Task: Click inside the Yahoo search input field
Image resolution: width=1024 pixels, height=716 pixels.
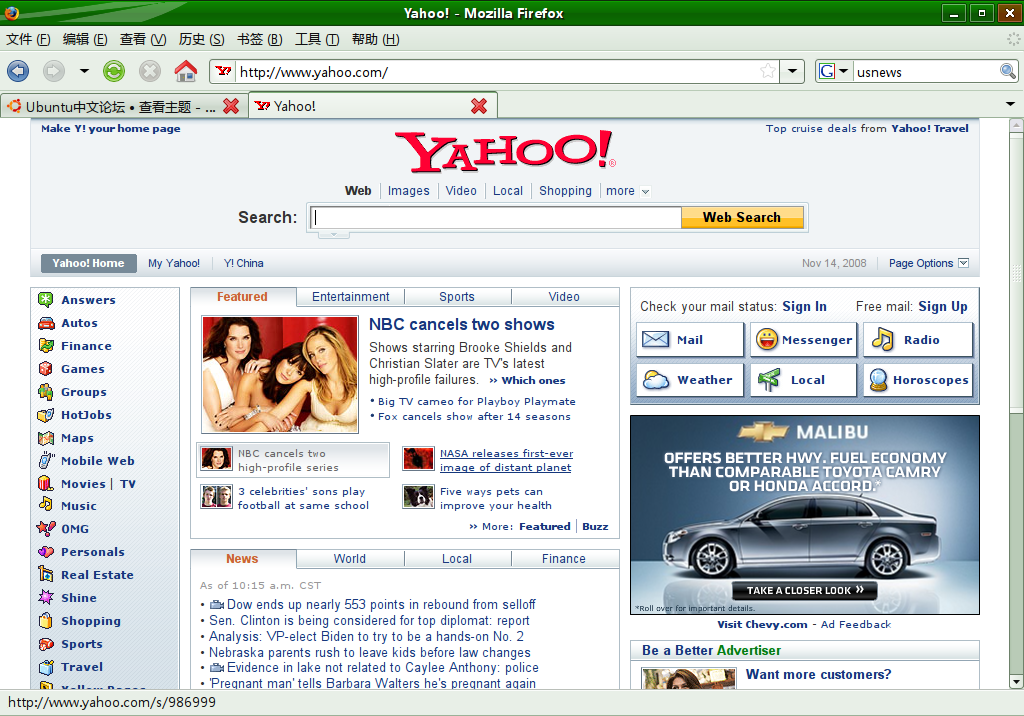Action: click(x=496, y=218)
